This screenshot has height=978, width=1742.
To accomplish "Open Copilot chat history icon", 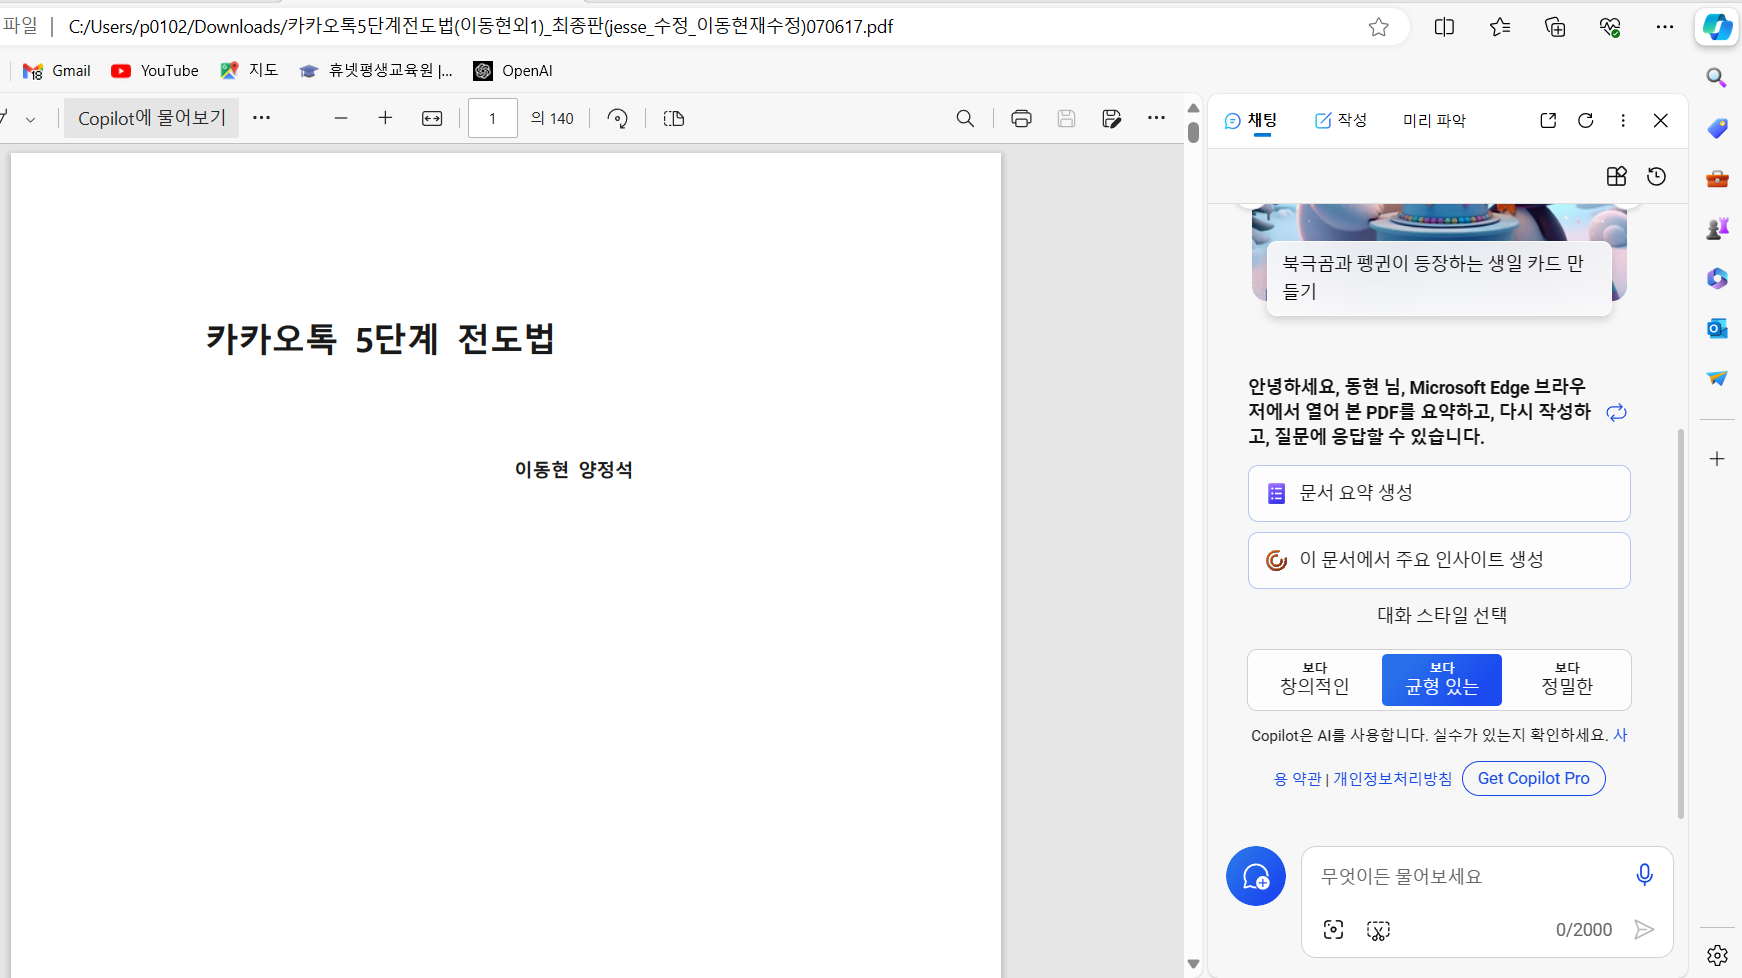I will coord(1657,176).
